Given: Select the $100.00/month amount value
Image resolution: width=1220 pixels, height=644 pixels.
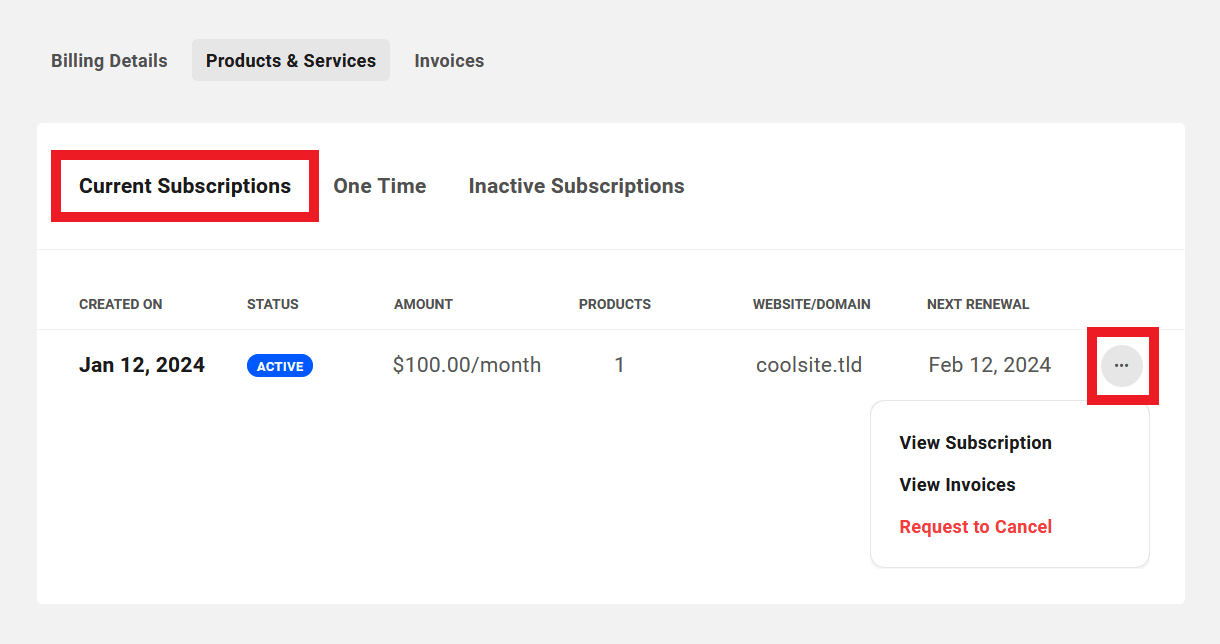Looking at the screenshot, I should (467, 365).
